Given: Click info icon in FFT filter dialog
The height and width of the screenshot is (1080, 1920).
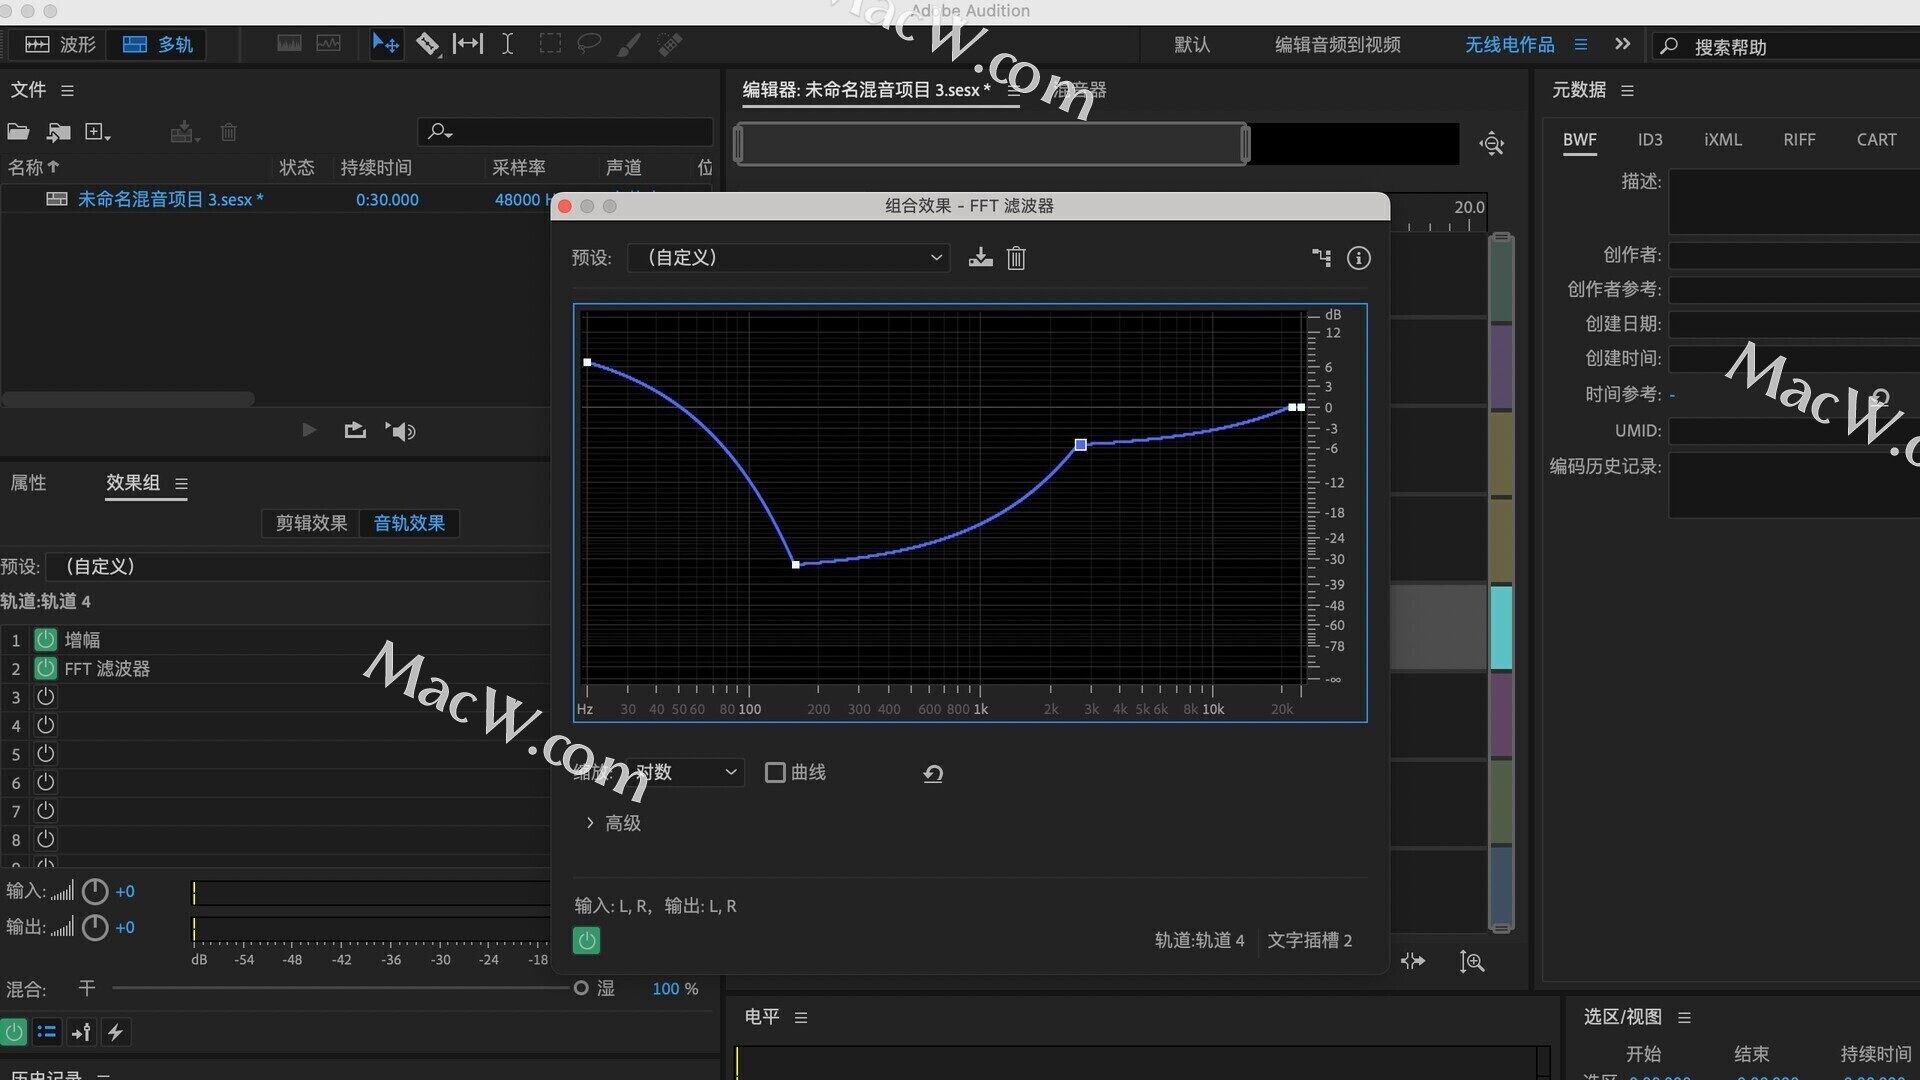Looking at the screenshot, I should click(1358, 258).
